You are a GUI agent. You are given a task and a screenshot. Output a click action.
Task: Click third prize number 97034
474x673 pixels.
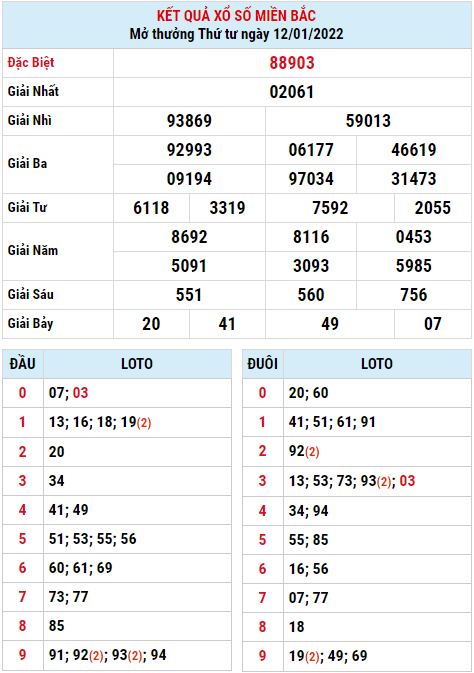coord(311,179)
